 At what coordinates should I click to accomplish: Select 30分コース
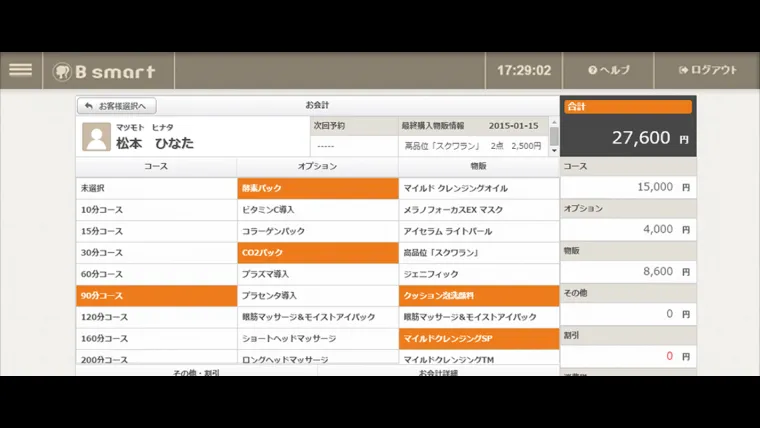pos(157,253)
